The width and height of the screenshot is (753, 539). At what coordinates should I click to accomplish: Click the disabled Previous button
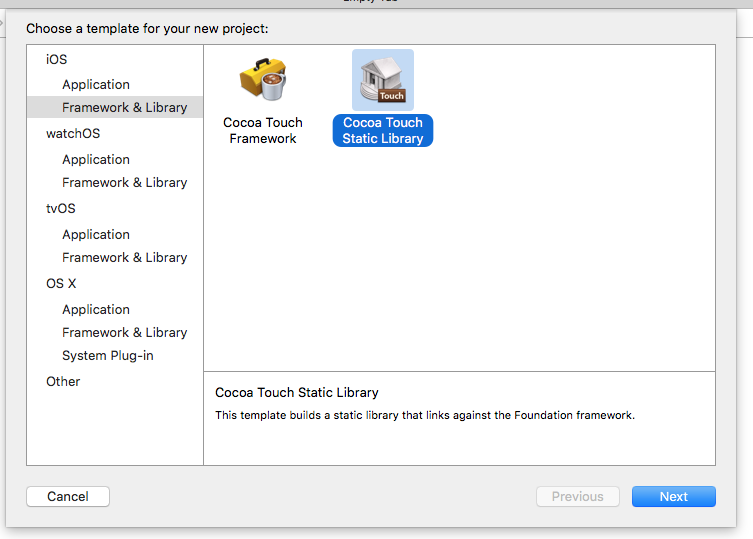tap(578, 496)
